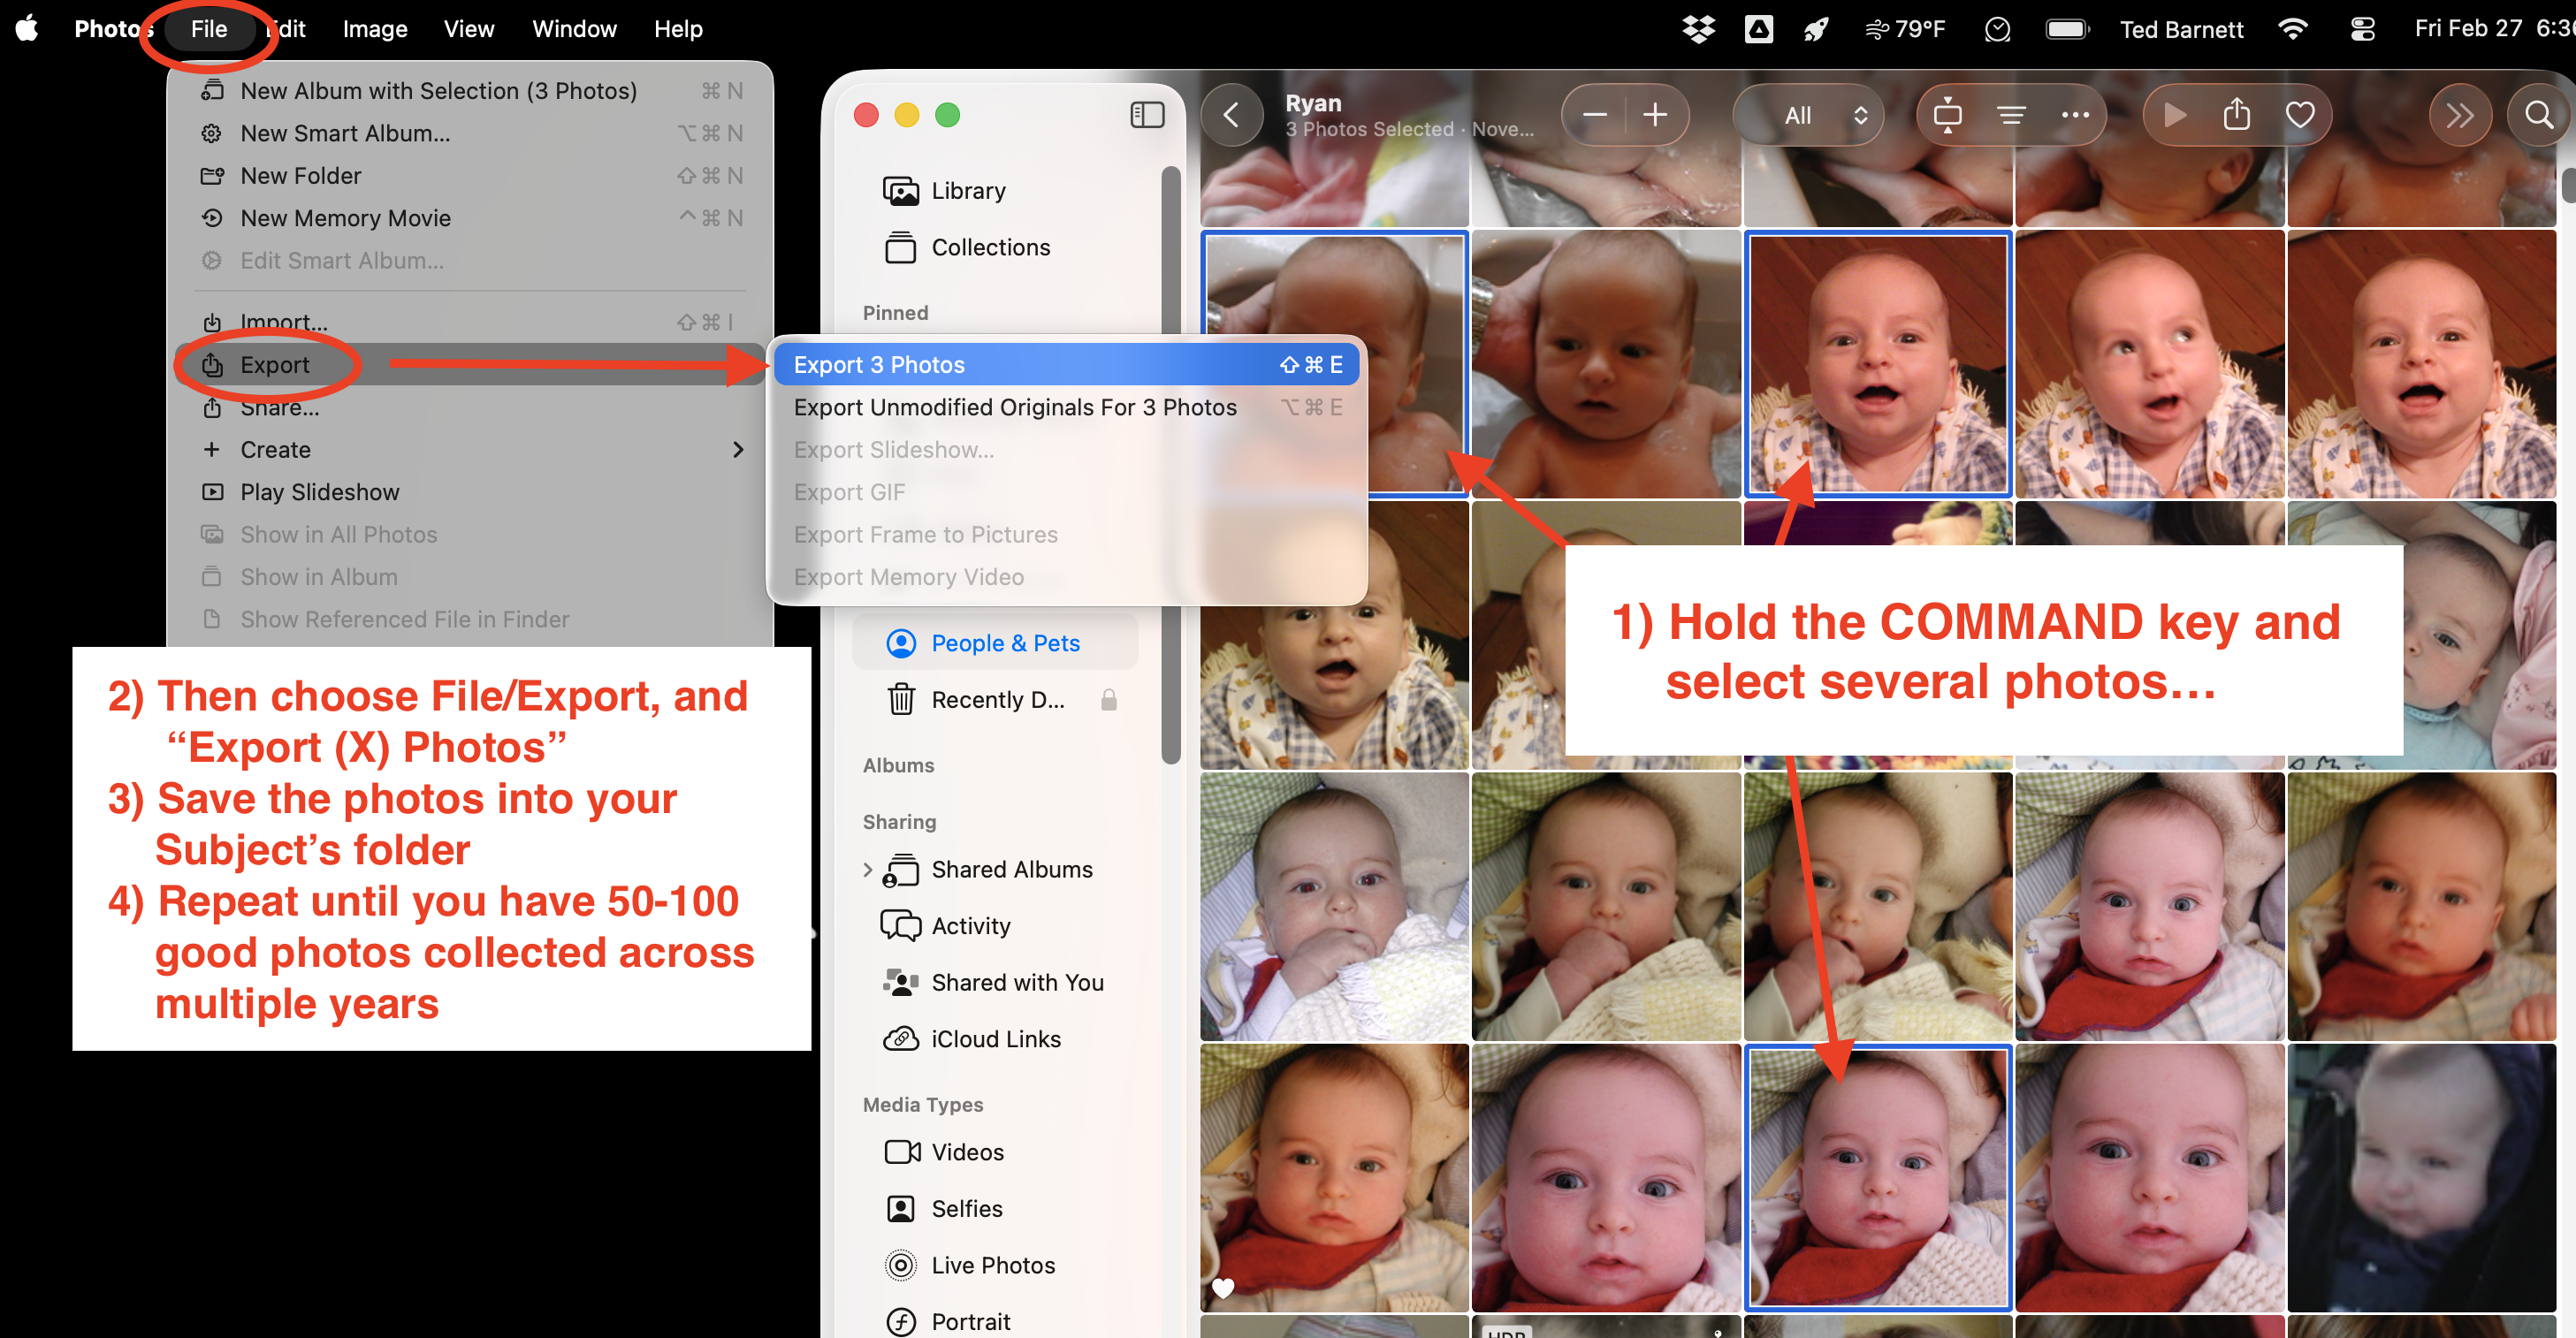Click the double-chevron overflow control
The height and width of the screenshot is (1338, 2576).
pyautogui.click(x=2461, y=114)
